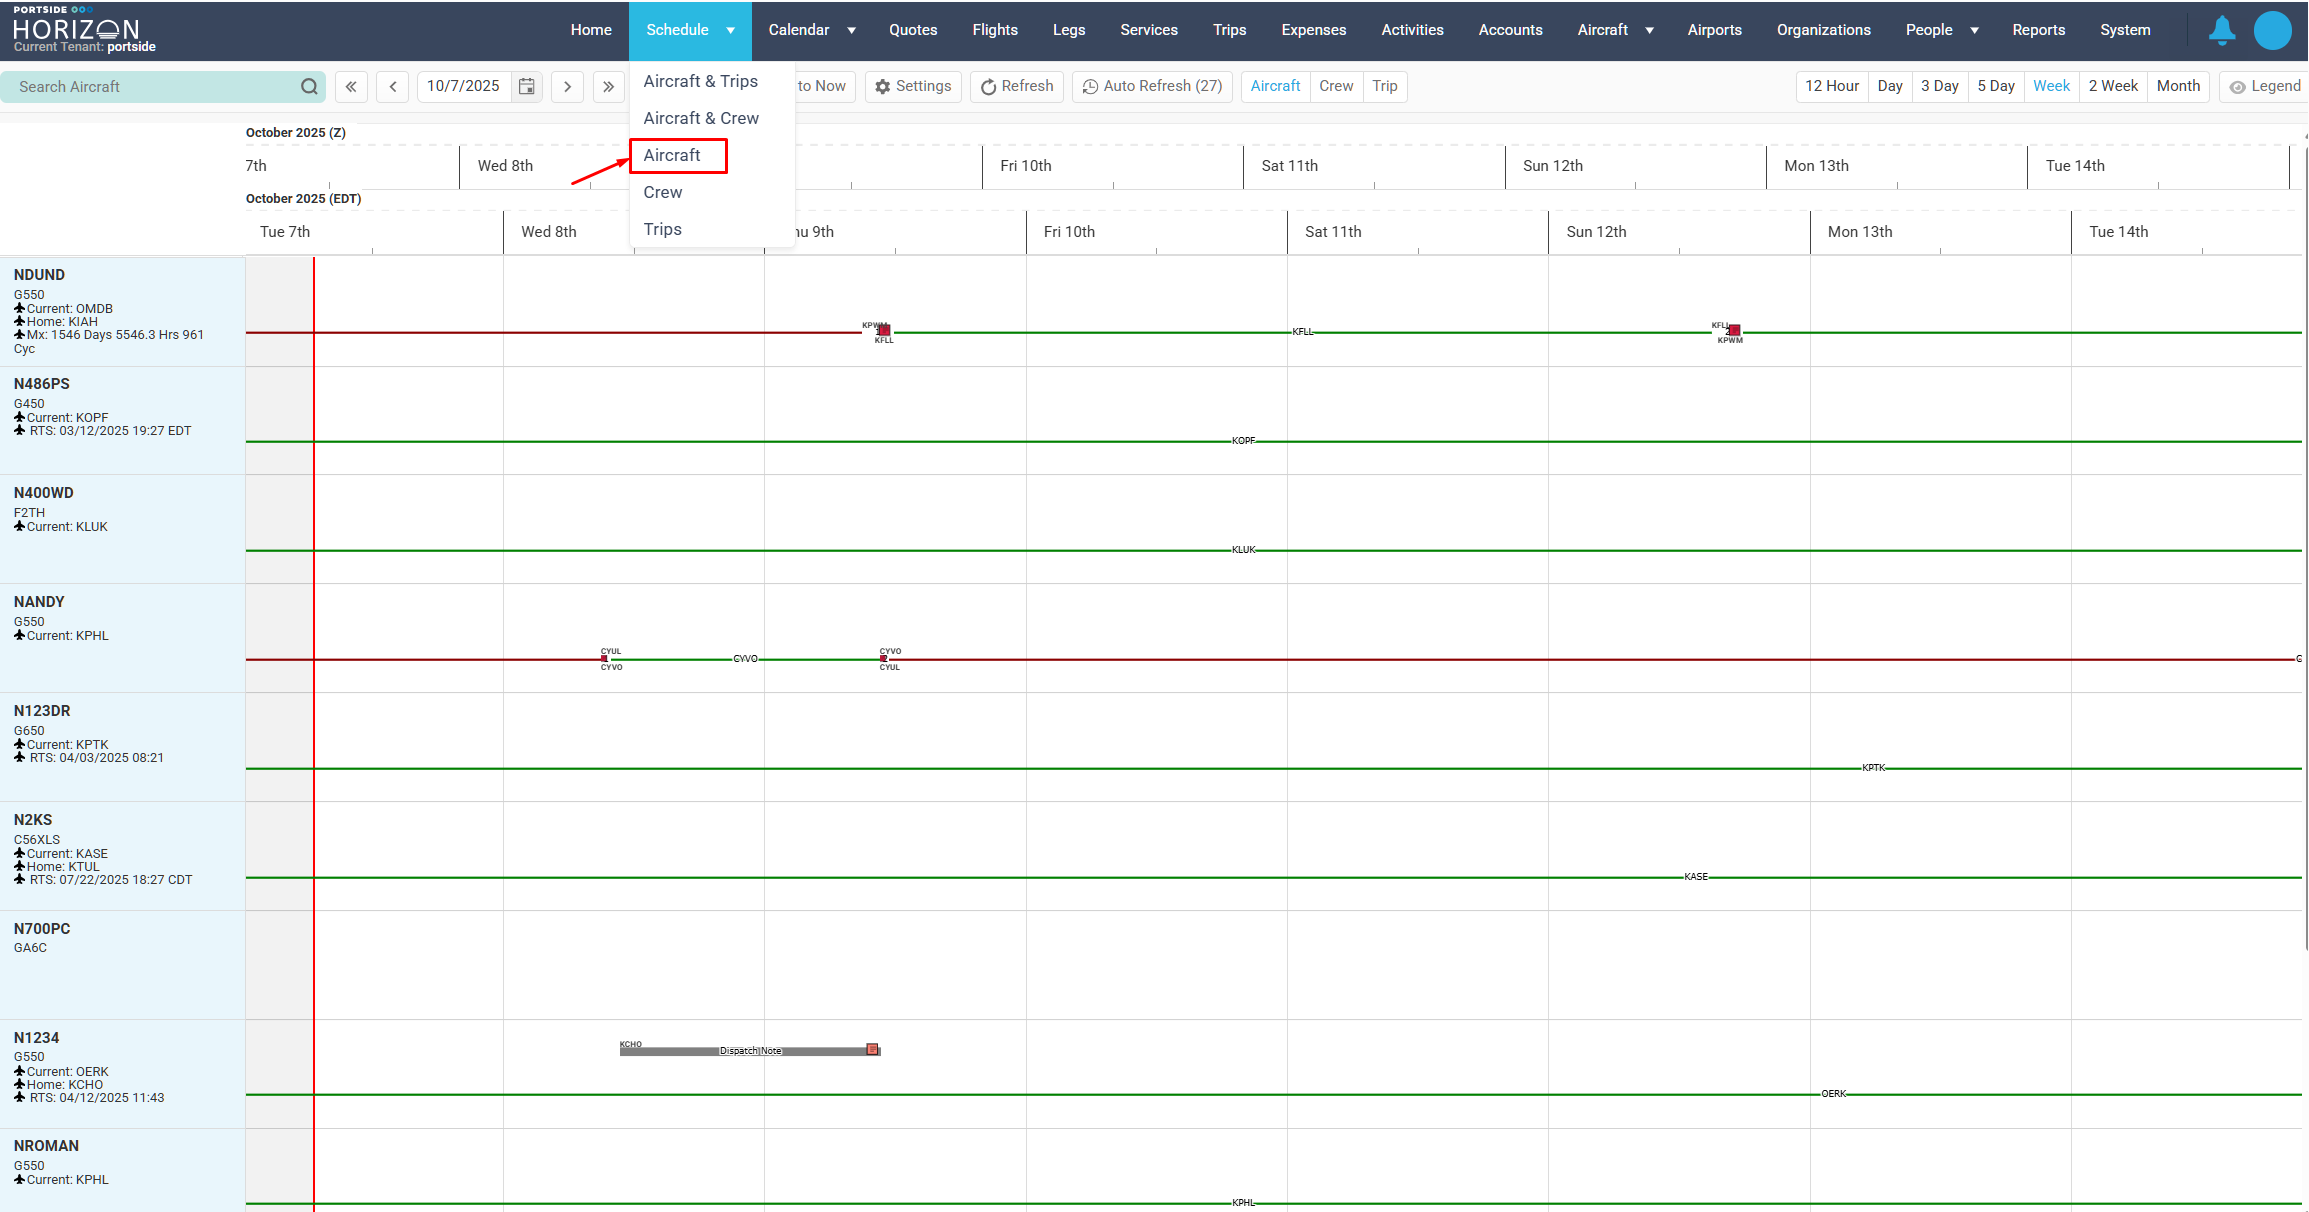Select Aircraft in Schedule dropdown menu
2309x1212 pixels.
click(x=672, y=155)
